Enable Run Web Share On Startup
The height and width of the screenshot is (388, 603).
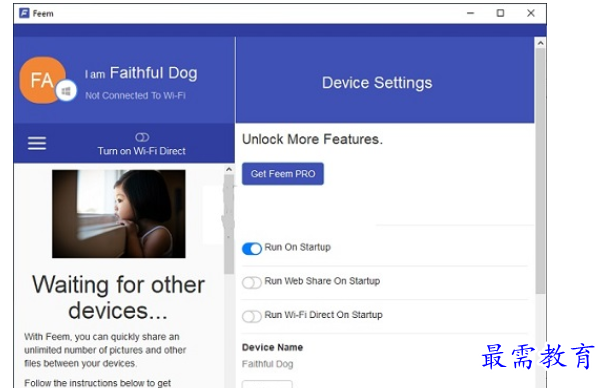click(252, 283)
